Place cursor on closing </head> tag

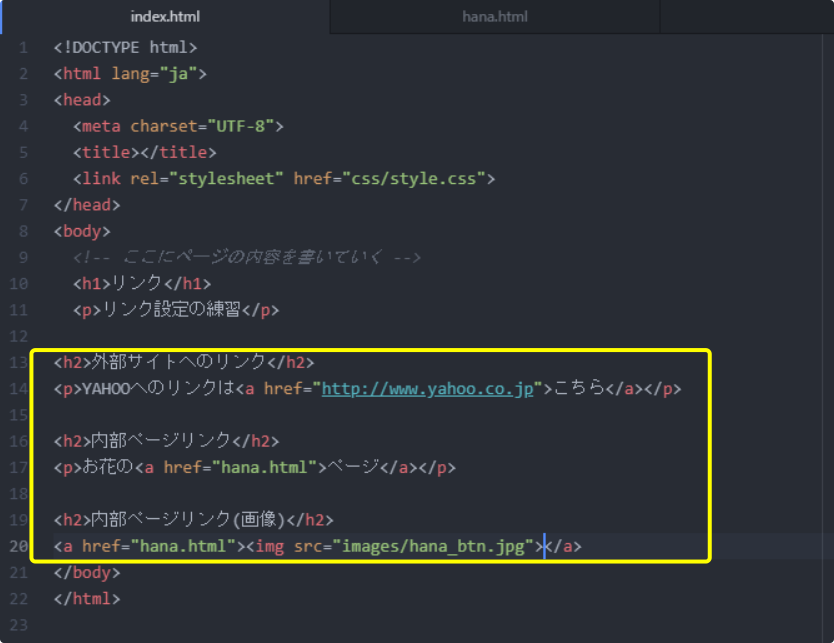coord(87,205)
